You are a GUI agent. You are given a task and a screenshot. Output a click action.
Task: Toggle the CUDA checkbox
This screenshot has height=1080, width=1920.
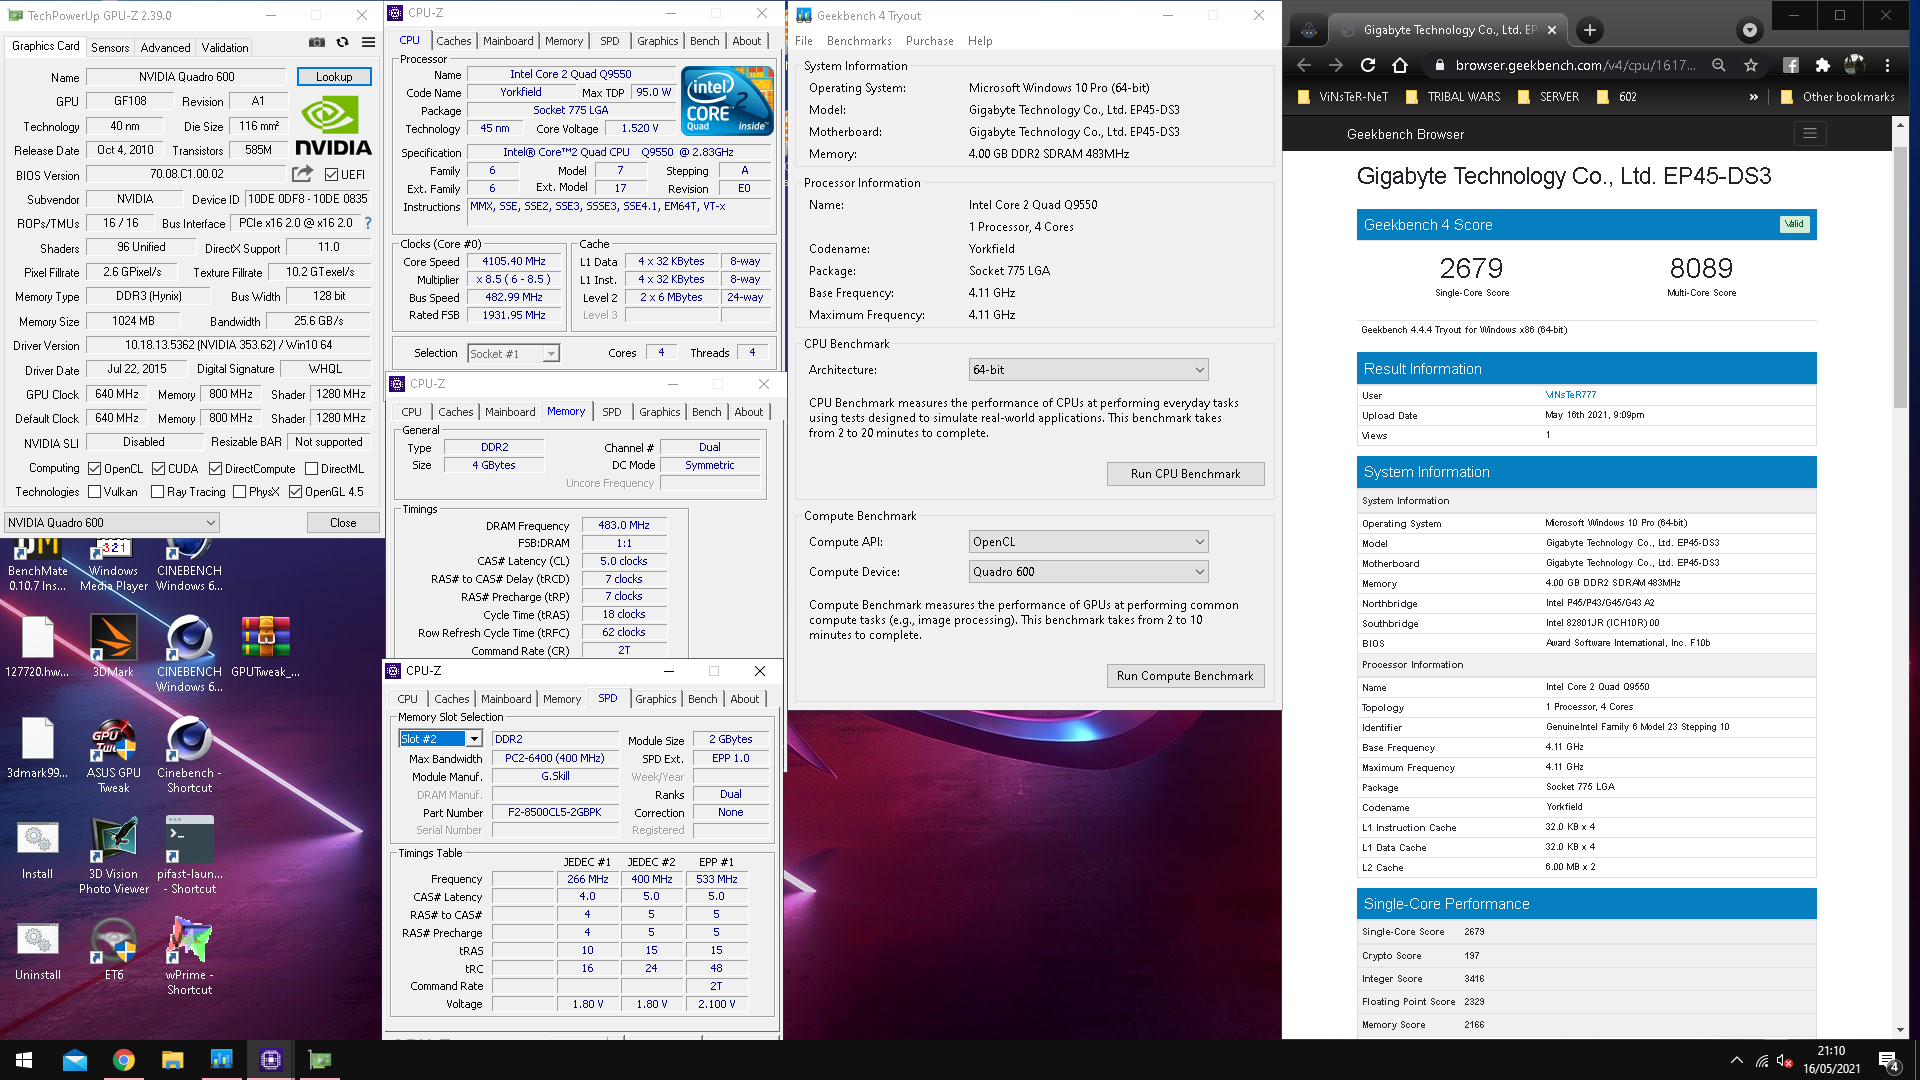(x=158, y=468)
